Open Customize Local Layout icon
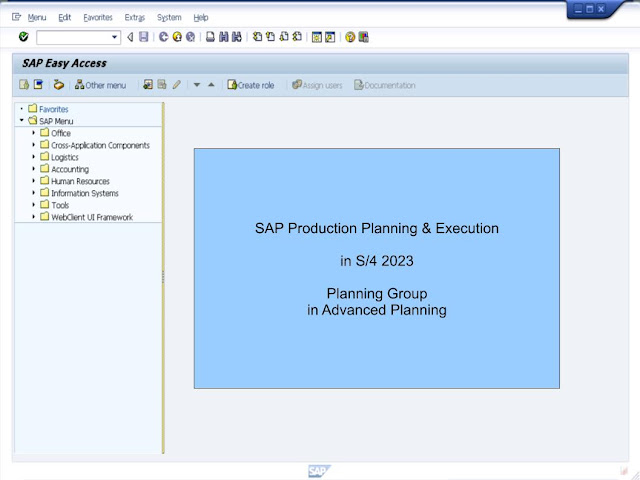Viewport: 640px width, 480px height. [363, 37]
